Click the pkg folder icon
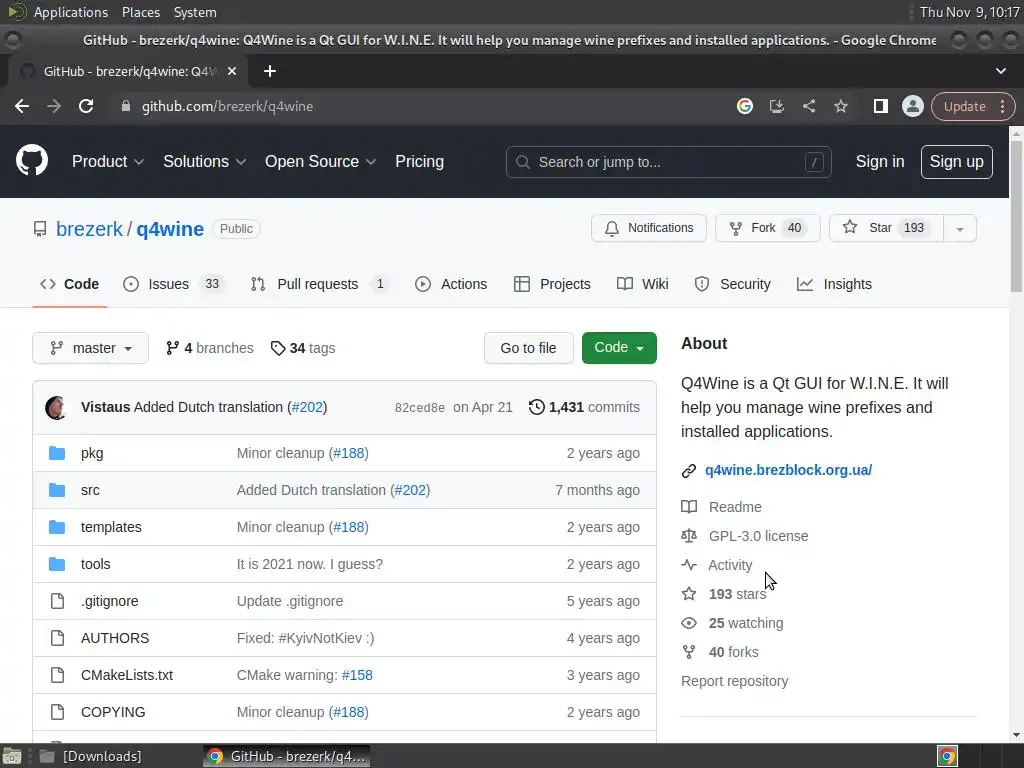The image size is (1024, 768). [57, 453]
